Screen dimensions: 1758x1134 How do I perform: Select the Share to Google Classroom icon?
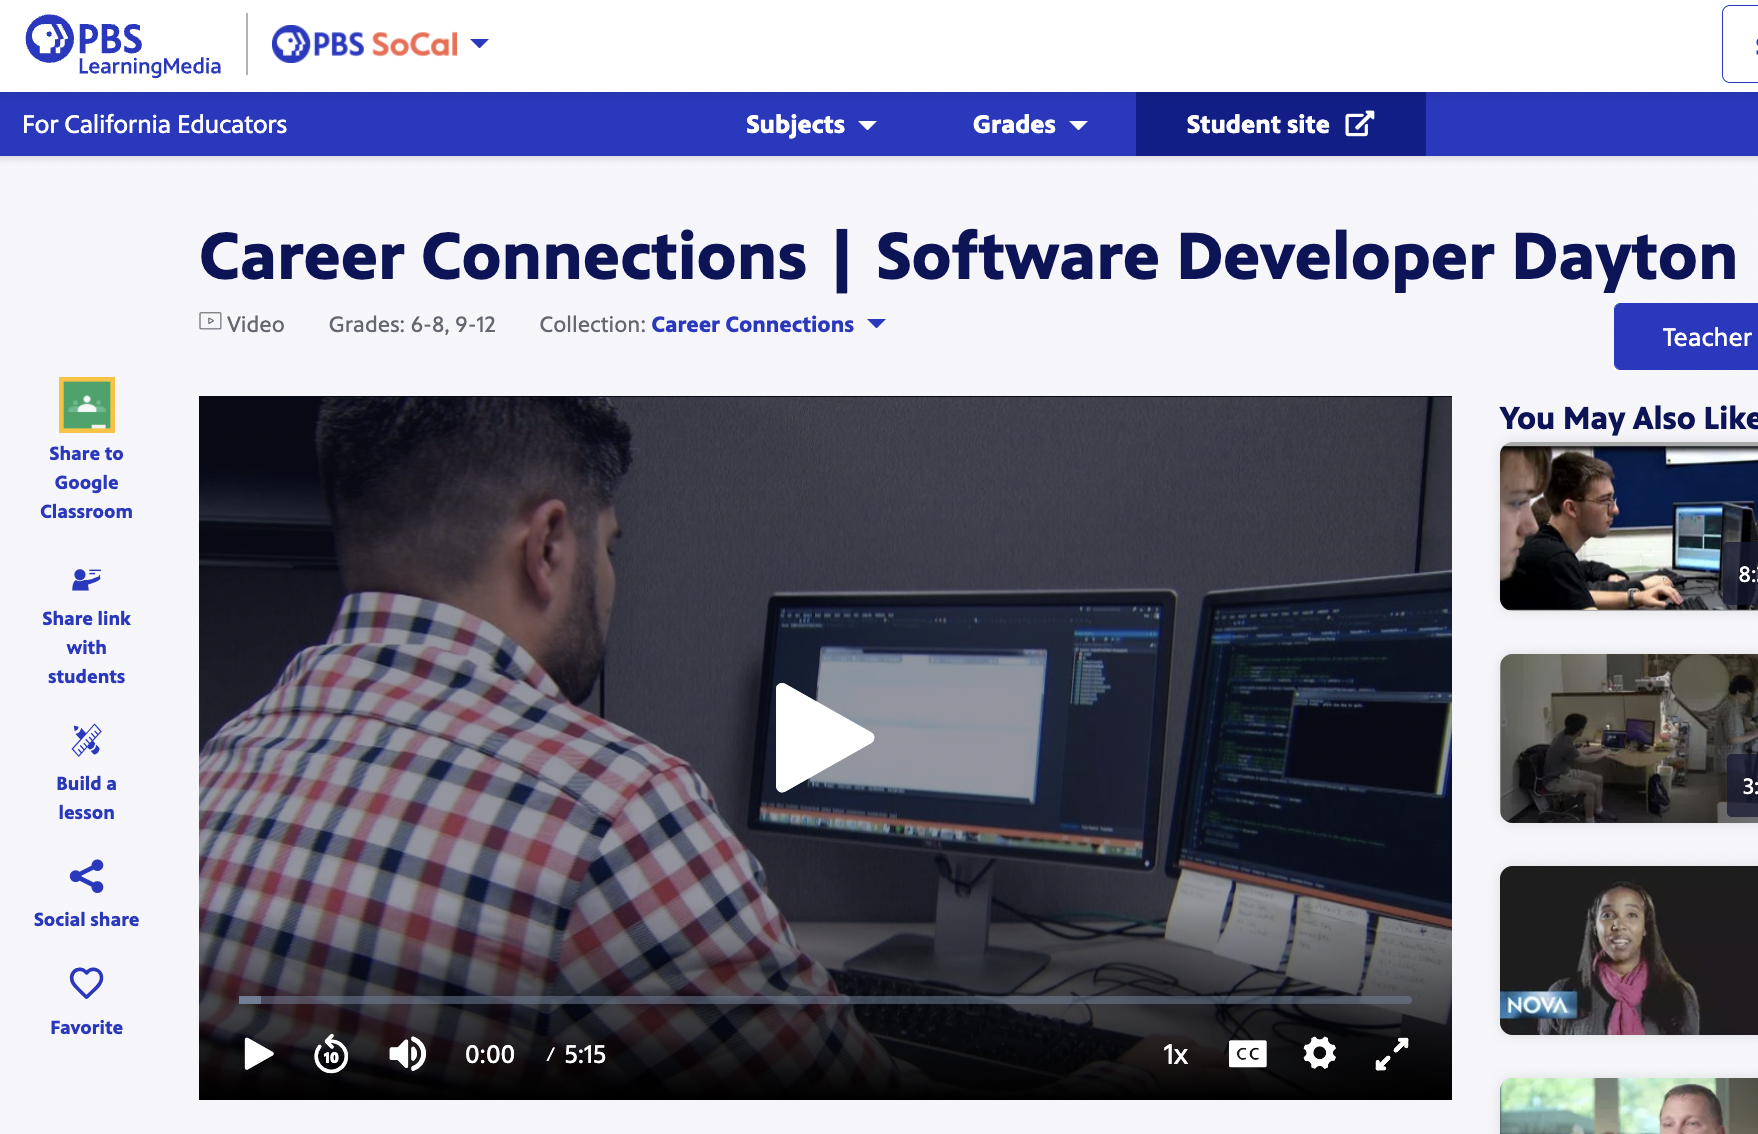(86, 407)
